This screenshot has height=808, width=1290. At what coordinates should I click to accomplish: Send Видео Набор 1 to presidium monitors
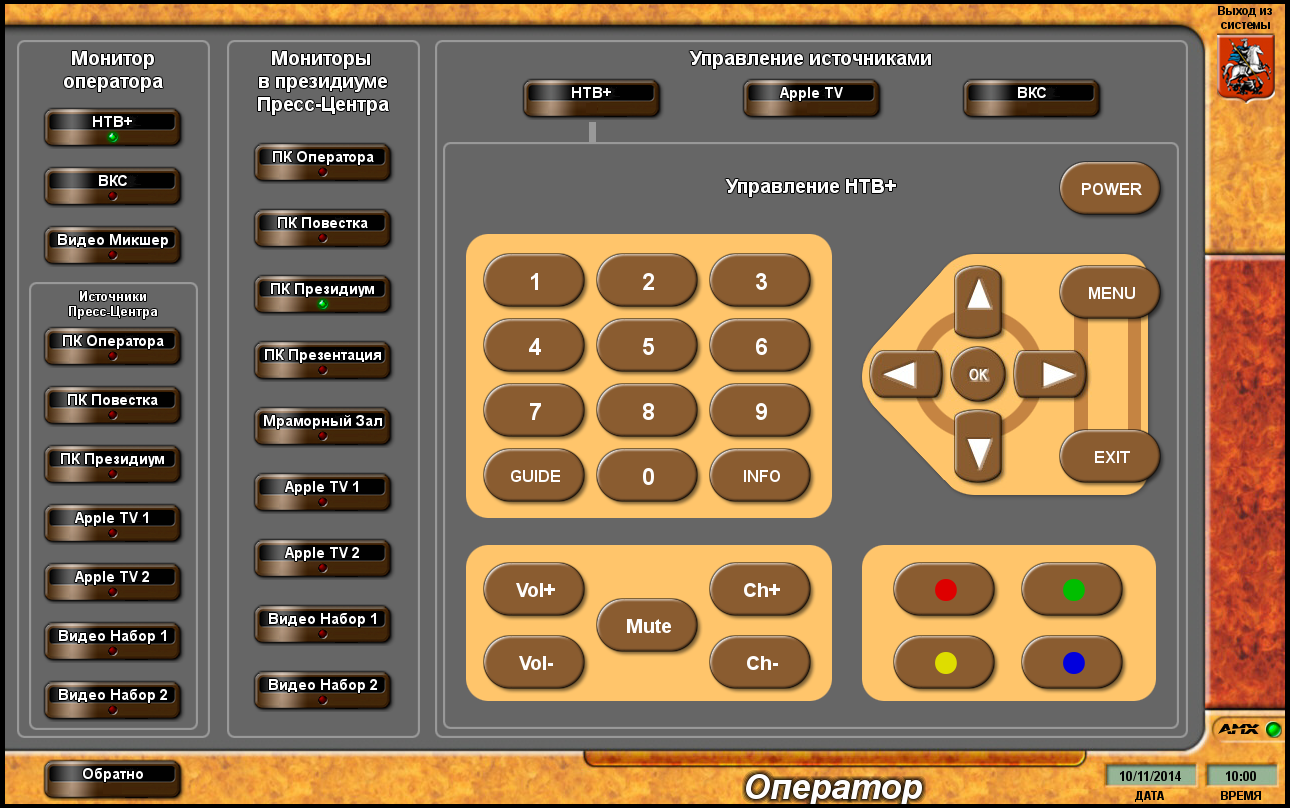click(322, 624)
